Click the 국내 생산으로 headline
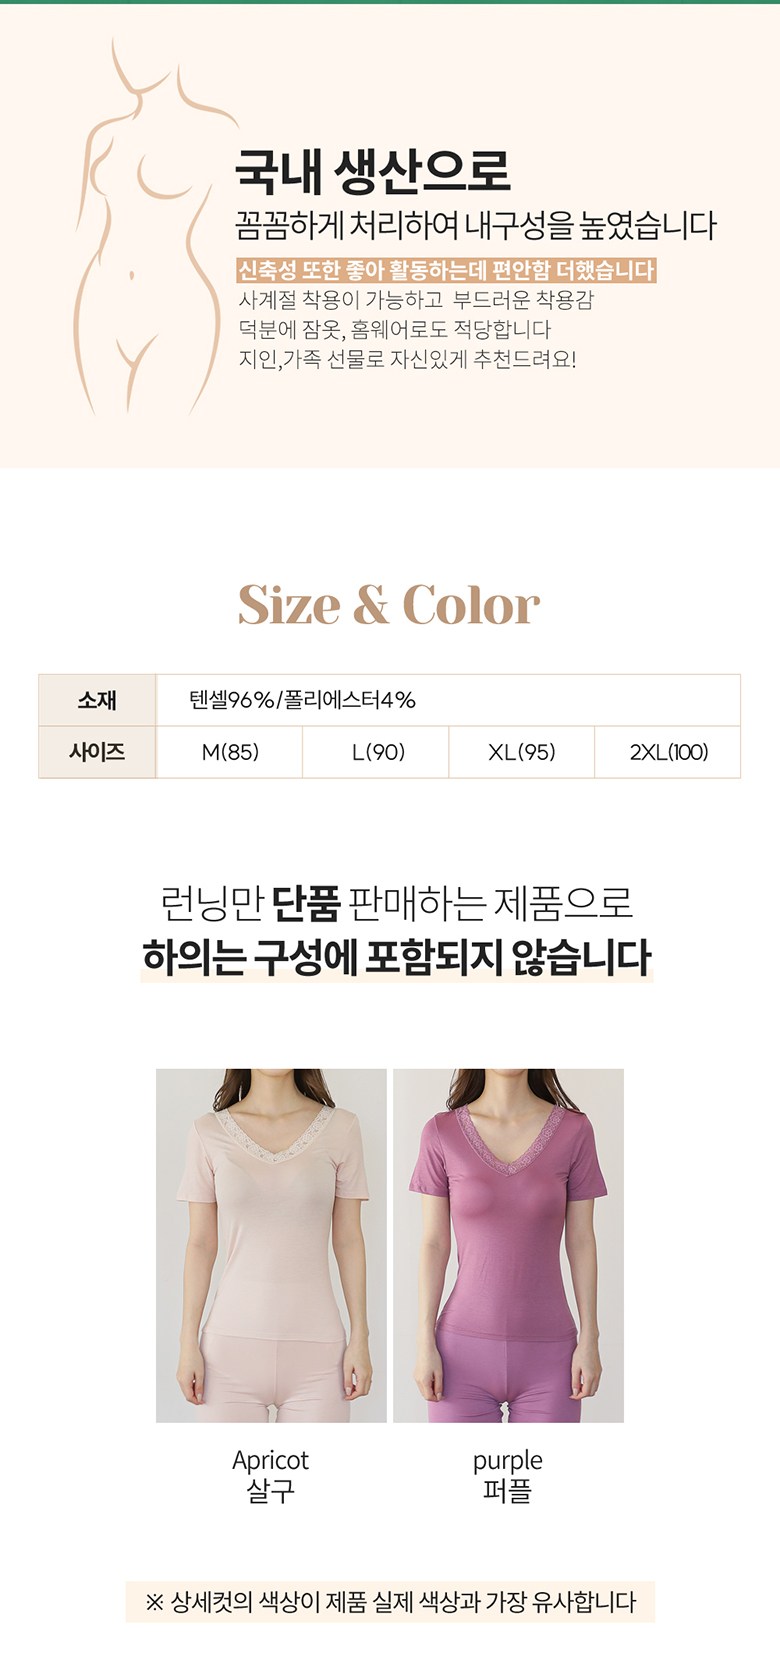The image size is (780, 1660). pos(373,171)
